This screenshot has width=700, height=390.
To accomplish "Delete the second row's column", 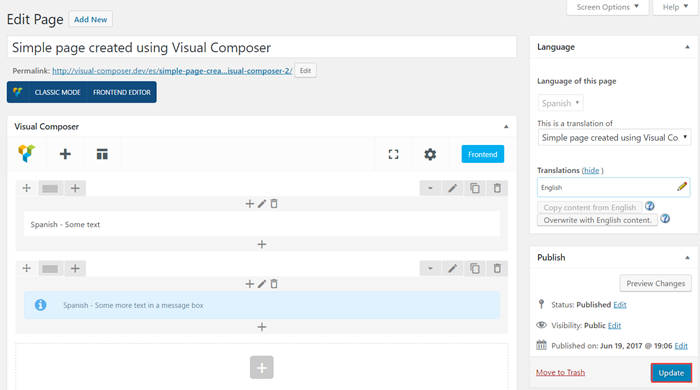I will coord(274,284).
